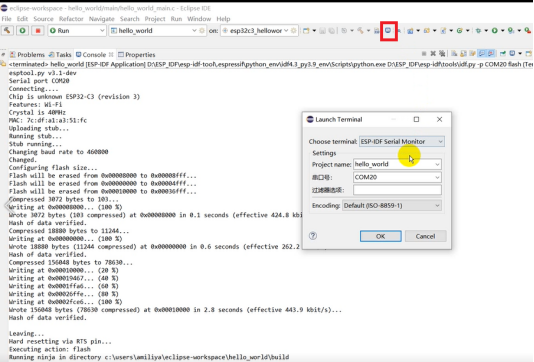
Task: Click Remove All Terminated Launches double-X icon
Action: pos(442,53)
